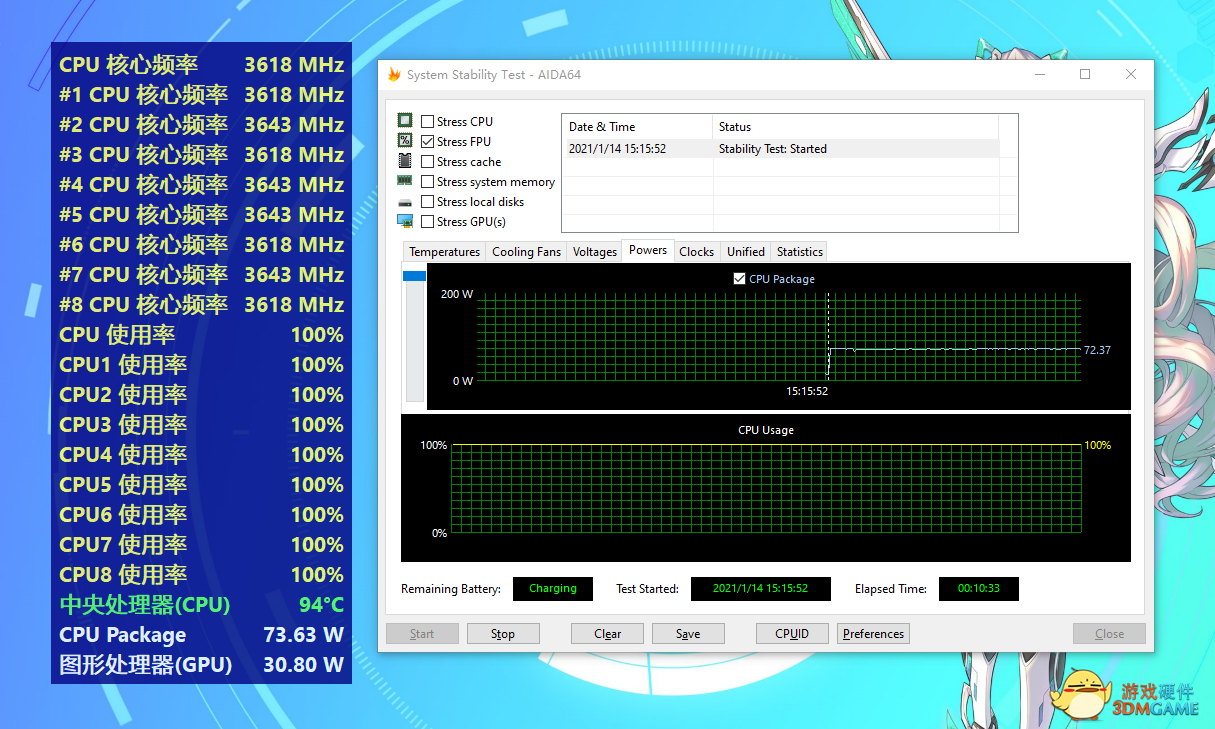1215x729 pixels.
Task: Toggle the CPU Package graph checkbox
Action: tap(739, 279)
